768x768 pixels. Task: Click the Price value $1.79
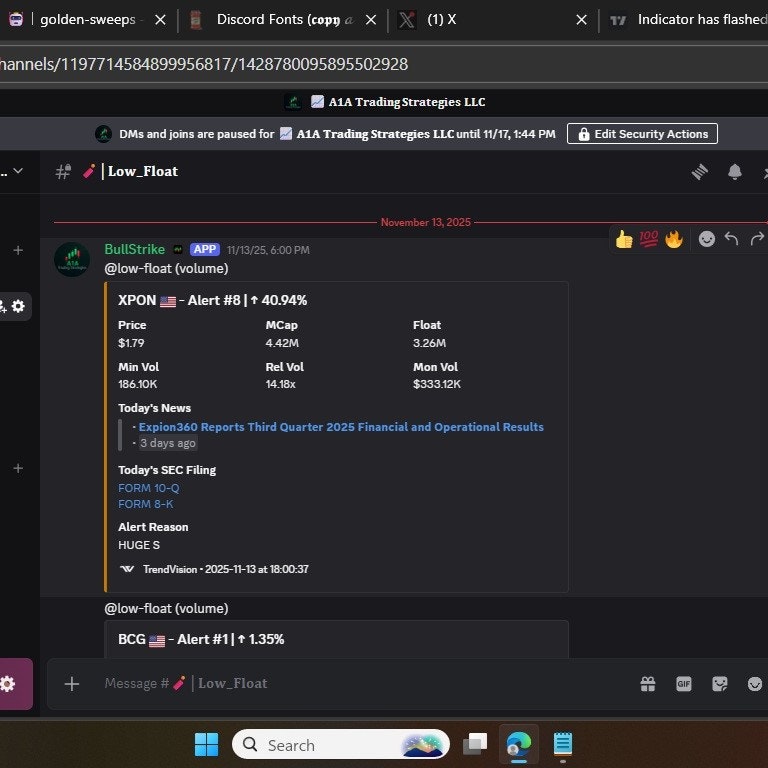coord(131,343)
